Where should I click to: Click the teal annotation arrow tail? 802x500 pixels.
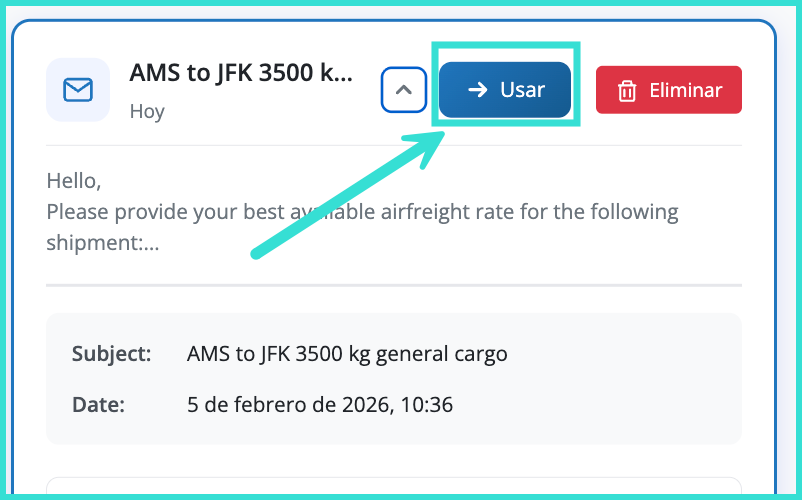[x=257, y=254]
